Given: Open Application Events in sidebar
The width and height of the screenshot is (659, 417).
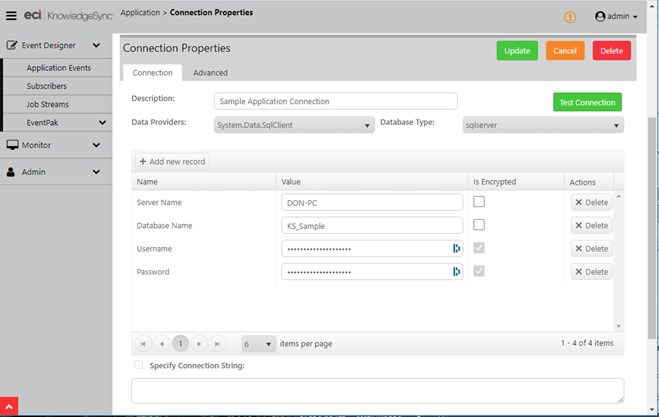Looking at the screenshot, I should pos(58,68).
